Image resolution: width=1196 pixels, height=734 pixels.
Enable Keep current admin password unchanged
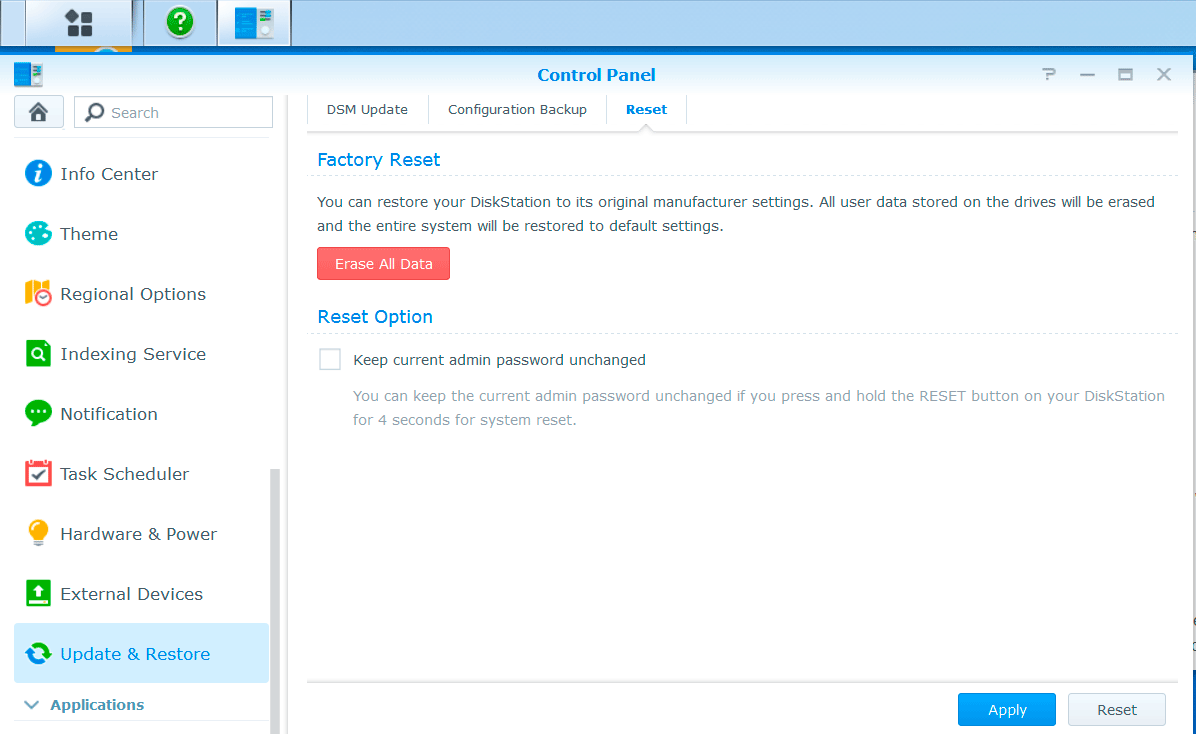[x=330, y=360]
